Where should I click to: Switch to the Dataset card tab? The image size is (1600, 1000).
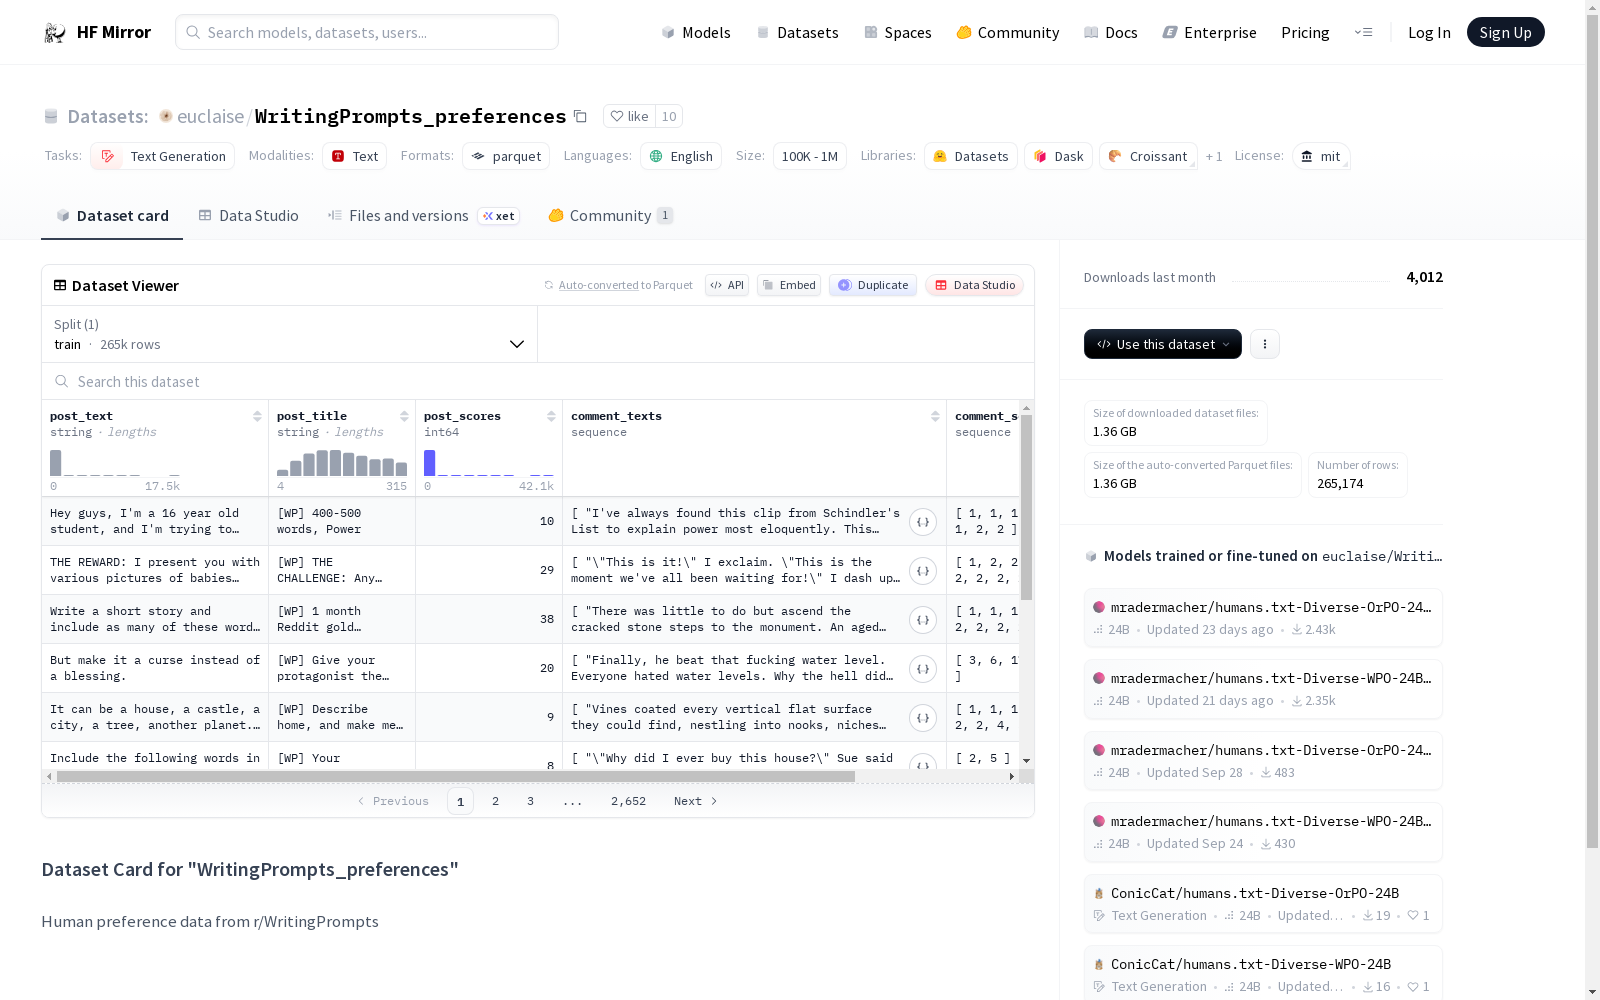[x=112, y=216]
